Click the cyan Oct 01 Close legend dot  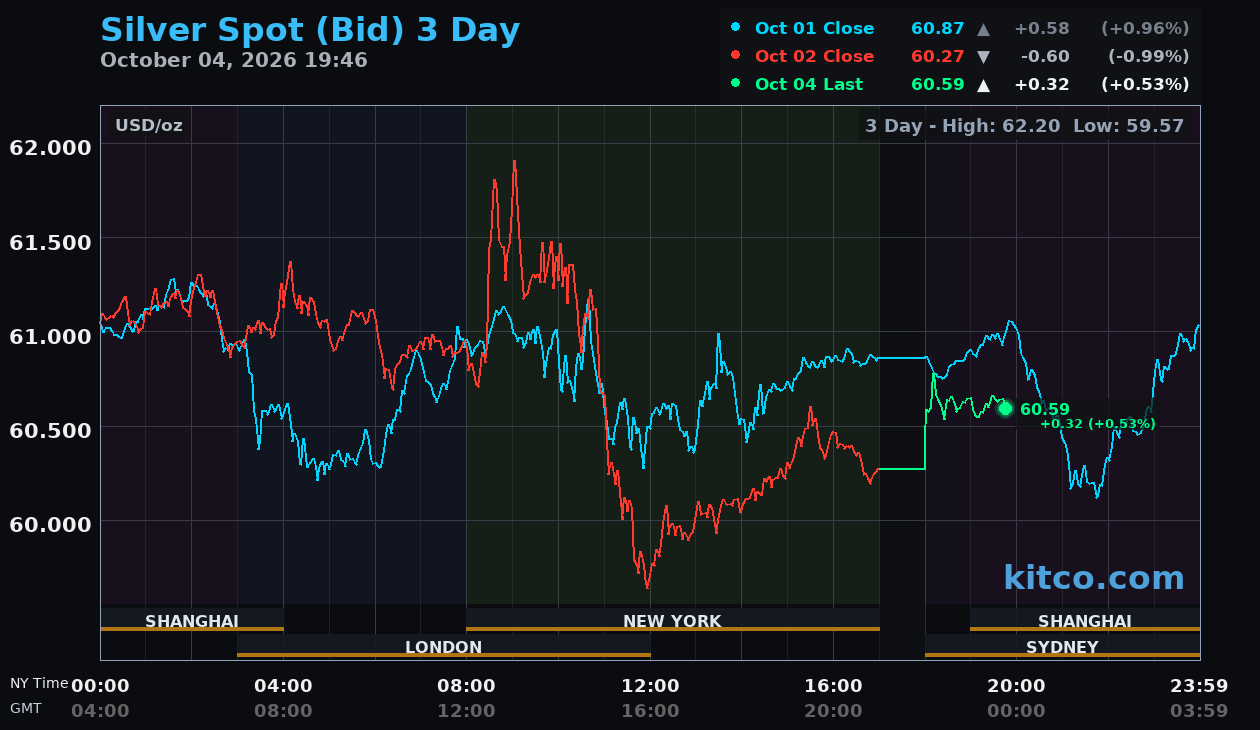point(736,27)
